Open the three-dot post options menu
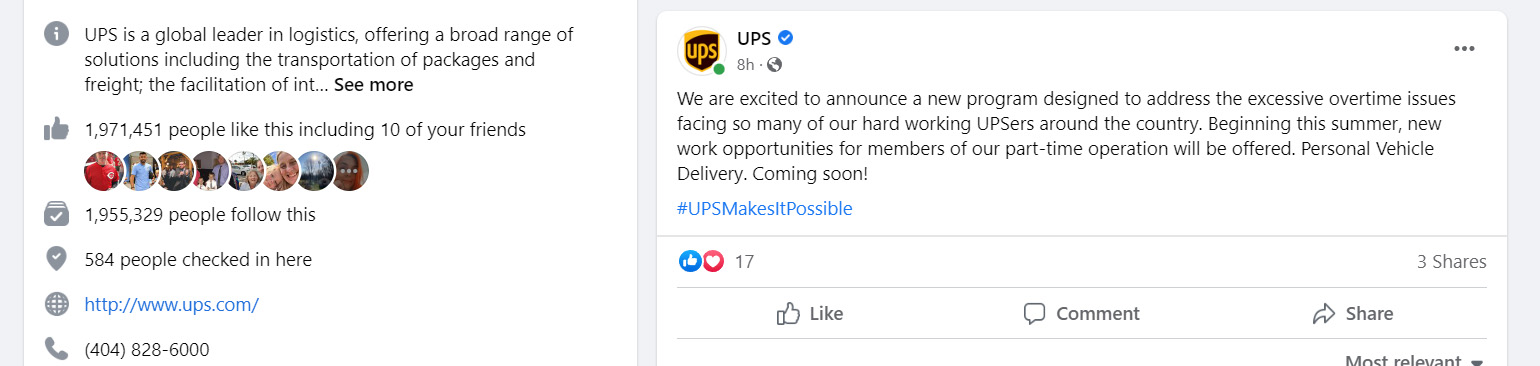Screen dimensions: 1540x366 click(1464, 49)
